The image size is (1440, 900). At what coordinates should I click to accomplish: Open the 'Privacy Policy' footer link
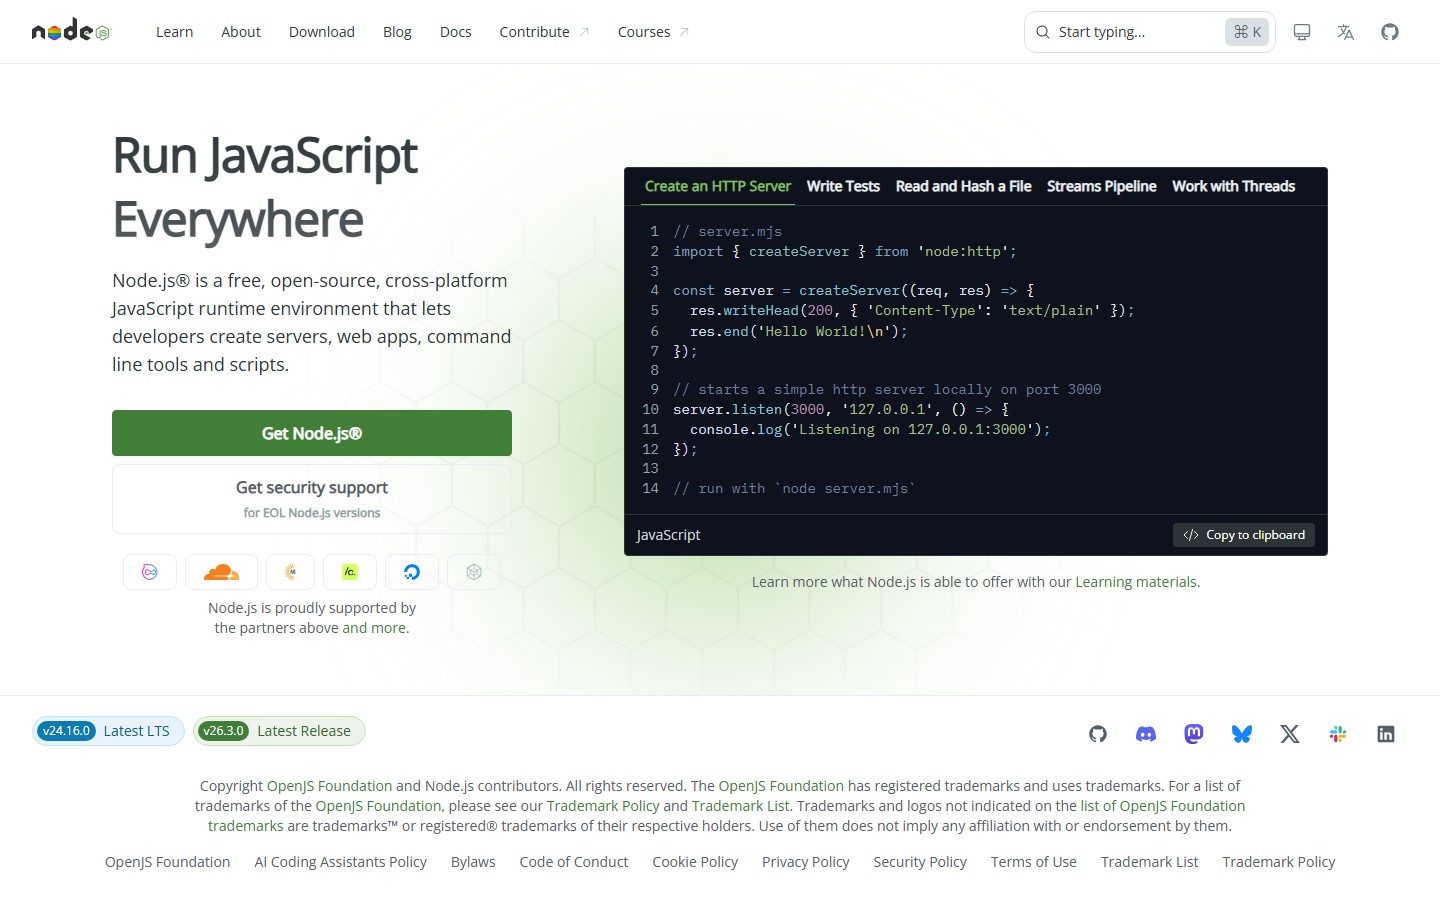[806, 862]
